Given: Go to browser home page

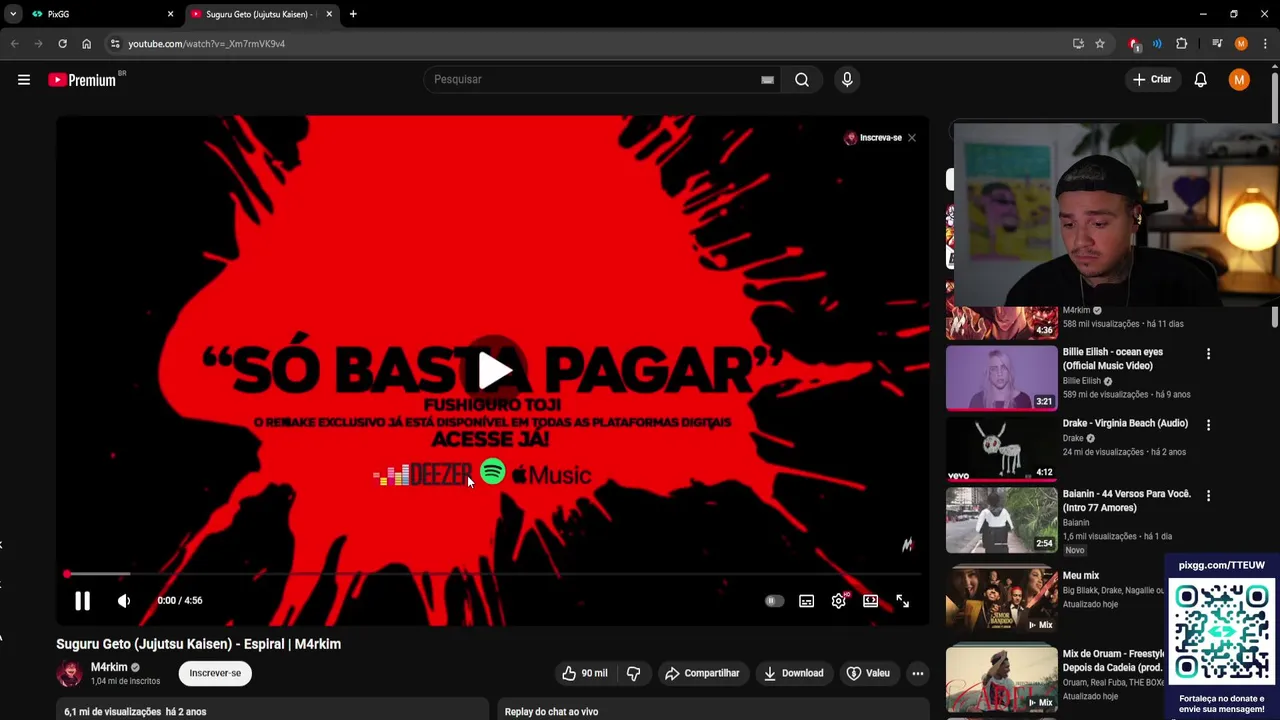Looking at the screenshot, I should coord(86,44).
